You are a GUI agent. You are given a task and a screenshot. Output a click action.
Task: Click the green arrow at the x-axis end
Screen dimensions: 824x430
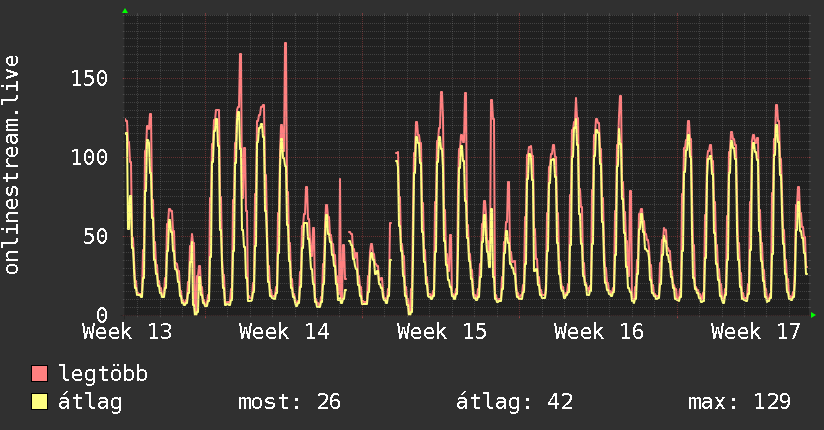click(x=813, y=315)
